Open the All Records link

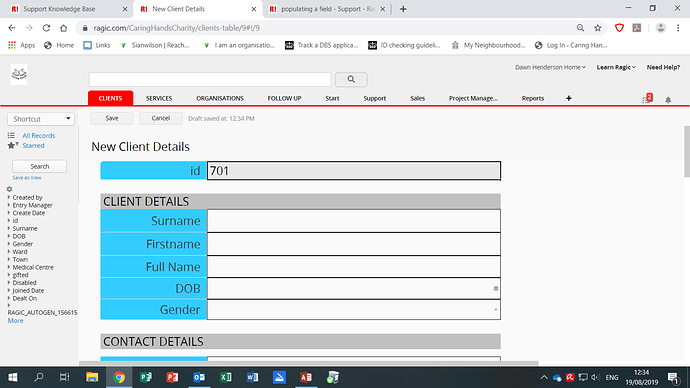(39, 135)
